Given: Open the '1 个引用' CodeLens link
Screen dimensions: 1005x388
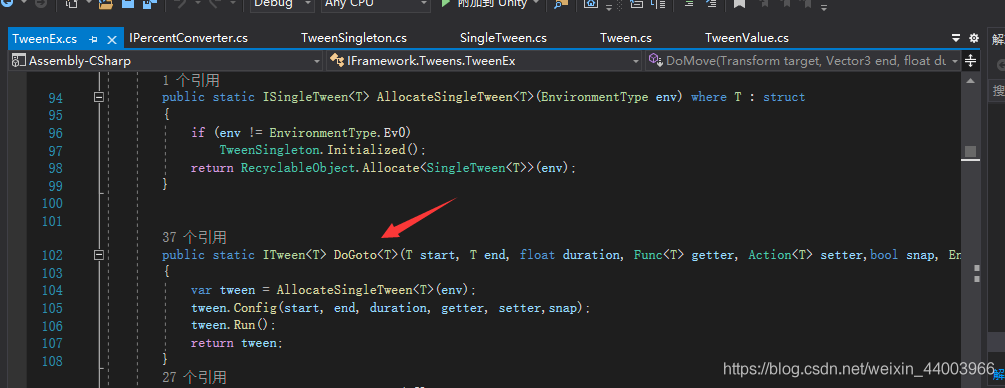Looking at the screenshot, I should point(191,80).
